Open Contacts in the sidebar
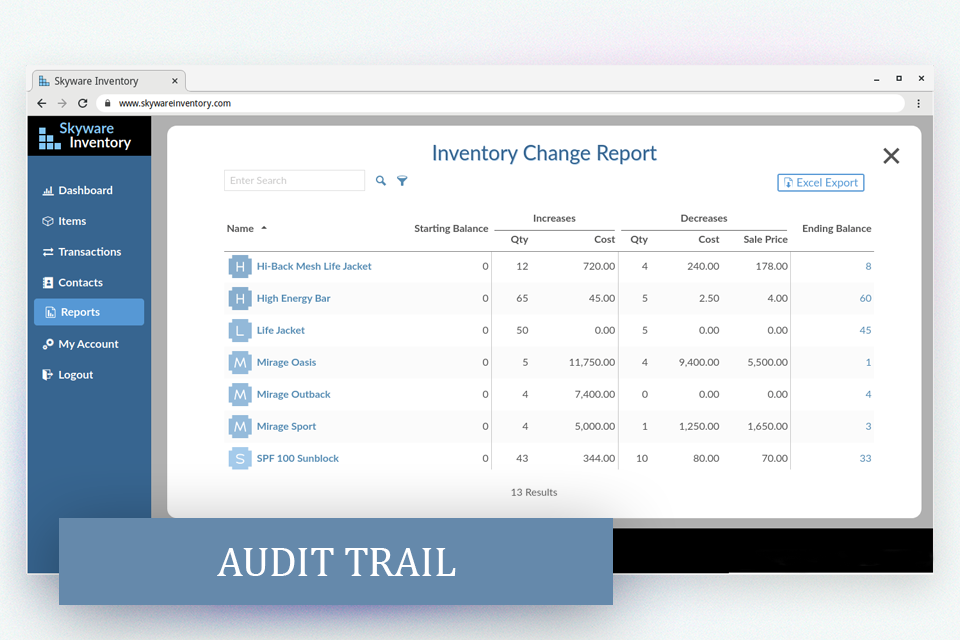This screenshot has height=640, width=960. tap(72, 282)
